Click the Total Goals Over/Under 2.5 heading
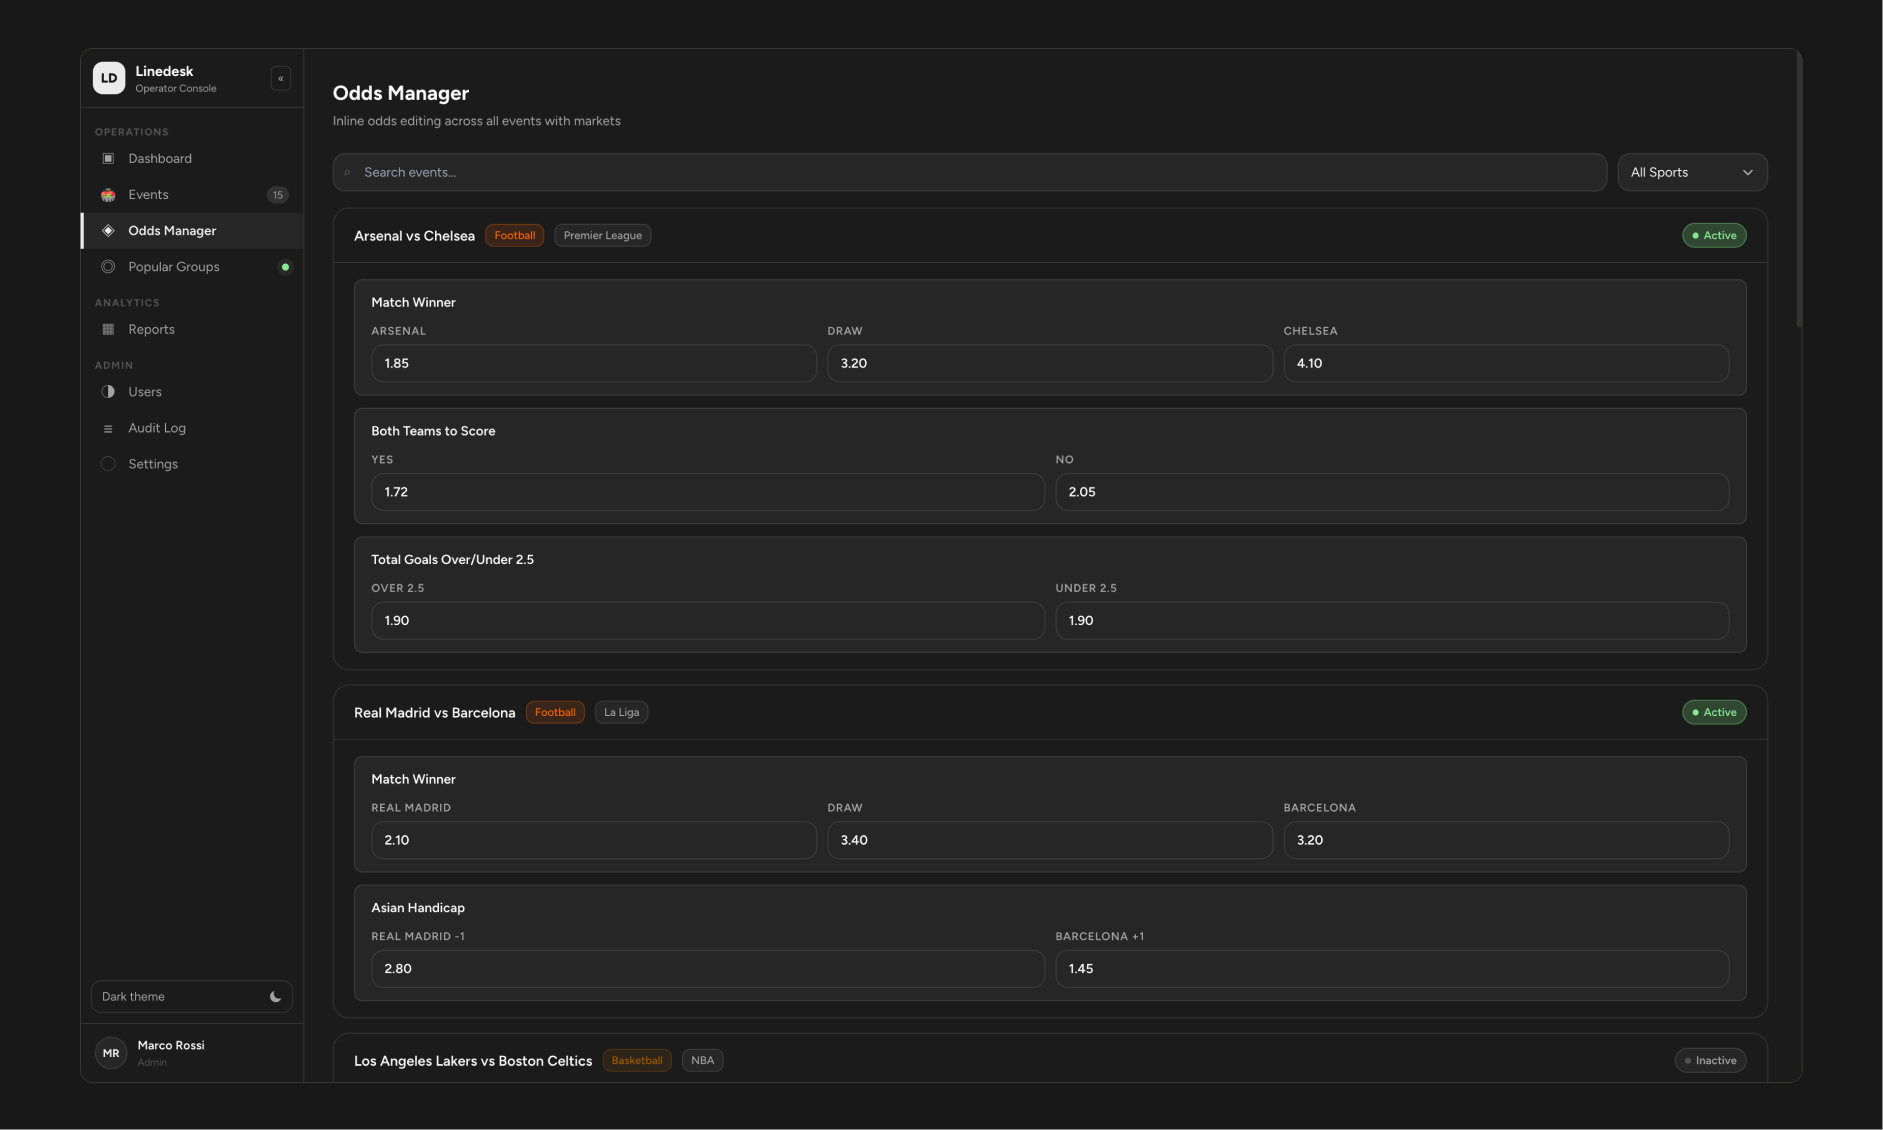The image size is (1883, 1130). coord(452,560)
